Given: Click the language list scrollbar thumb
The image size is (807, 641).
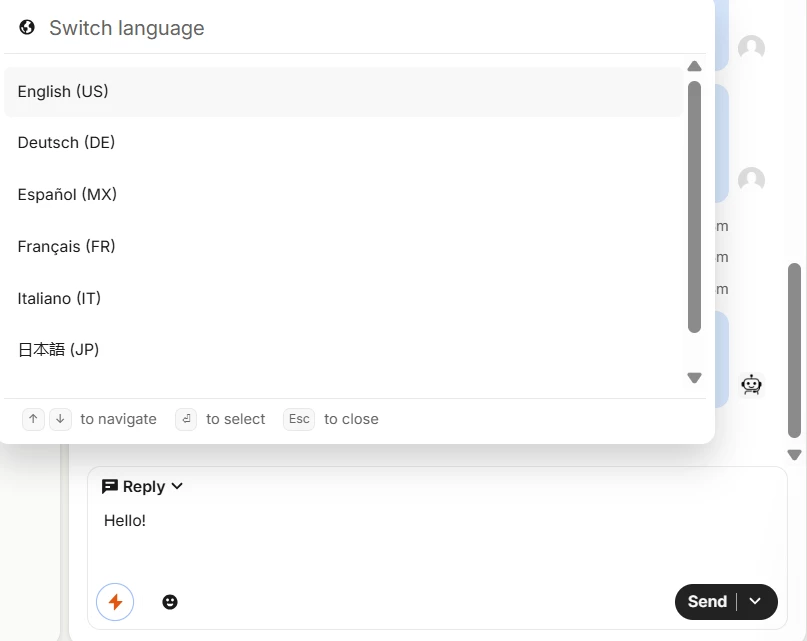Looking at the screenshot, I should tap(694, 207).
